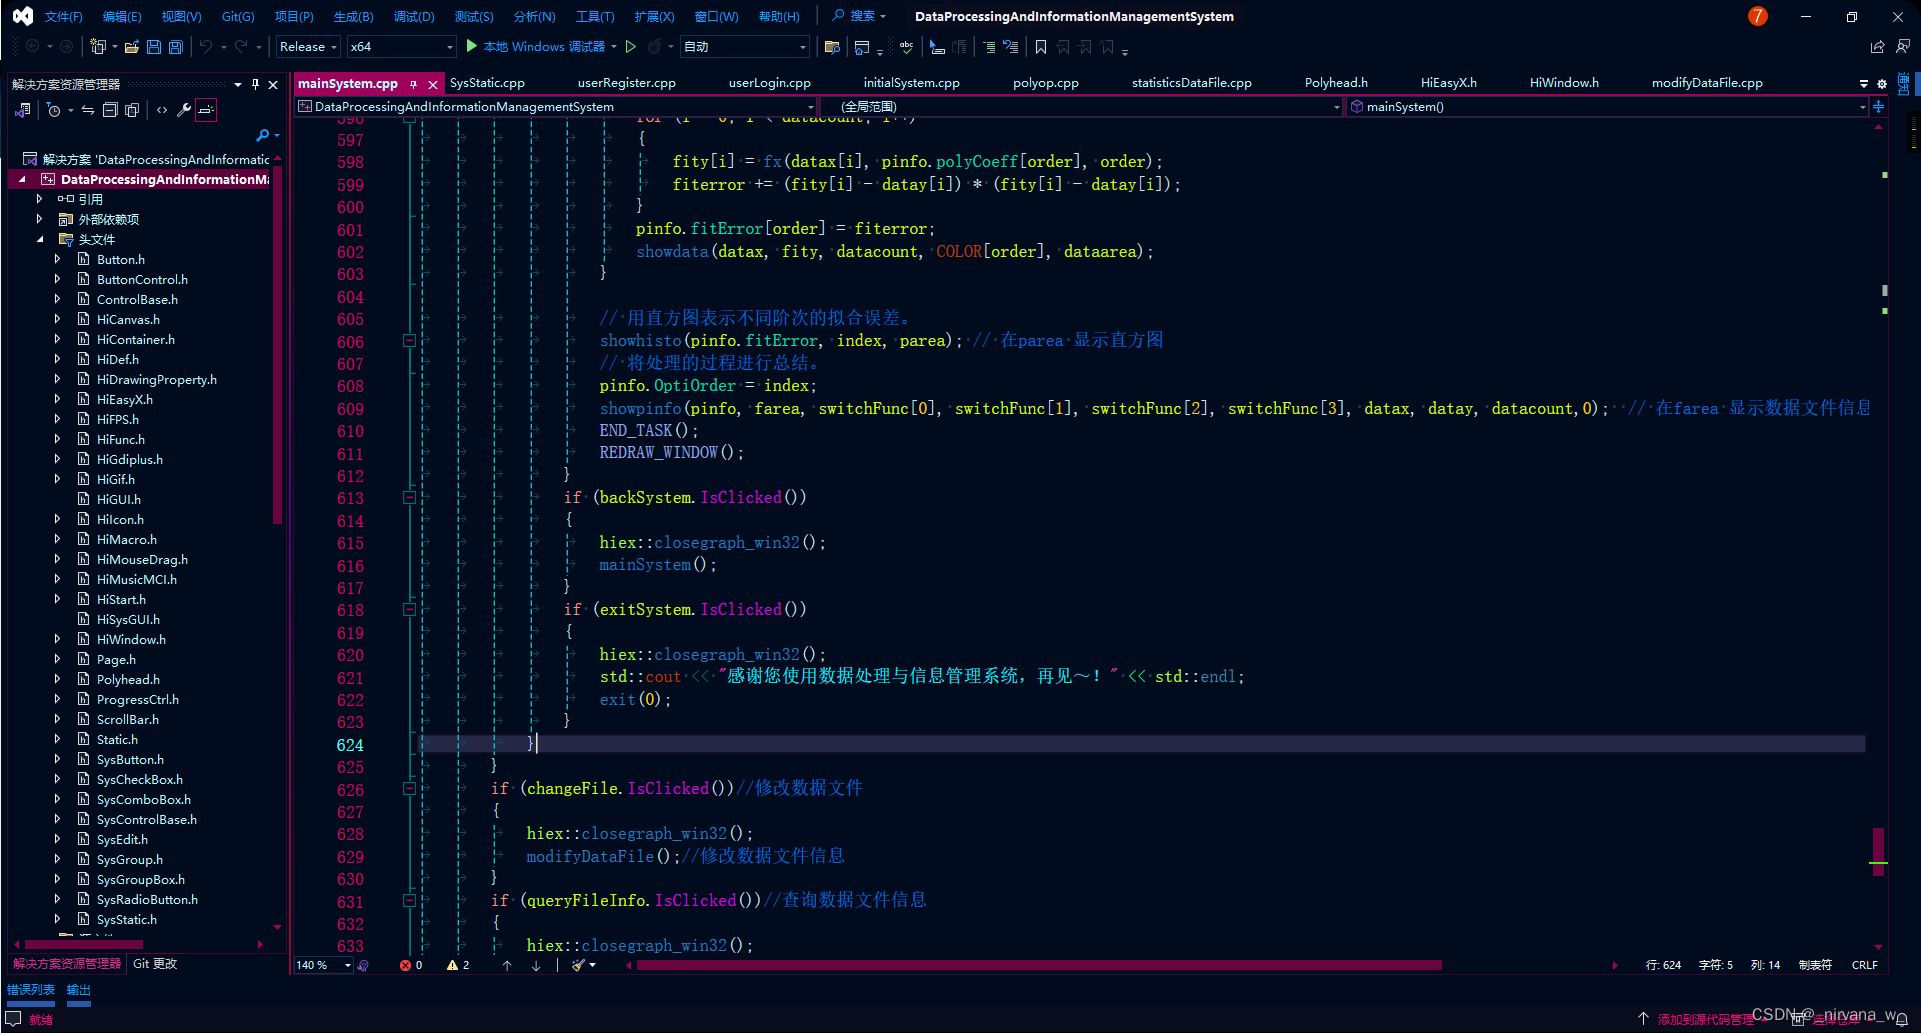Open the (全局范围) scope dropdown
Screen dimensions: 1921x1033
(x=1081, y=107)
